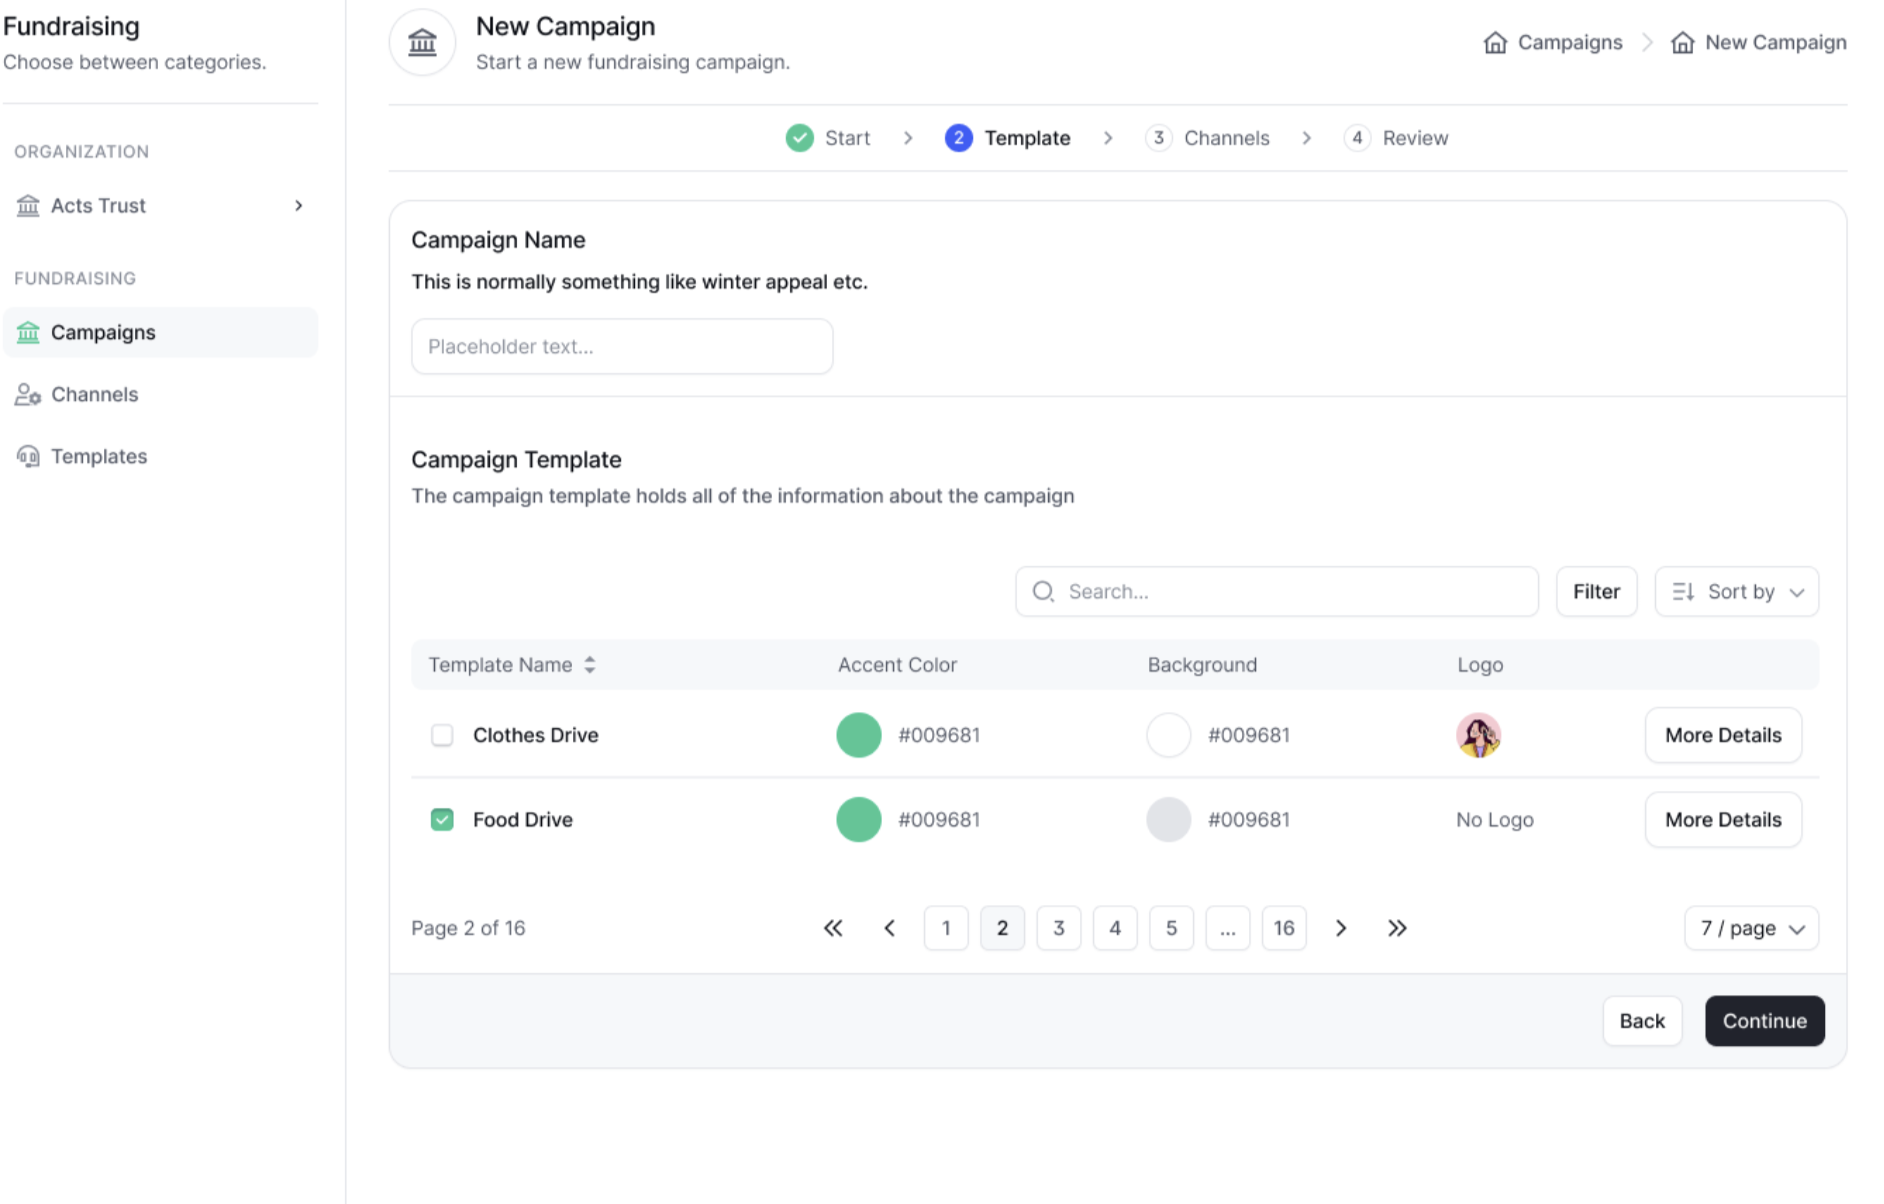Open the 7 / page pagination dropdown

1750,927
